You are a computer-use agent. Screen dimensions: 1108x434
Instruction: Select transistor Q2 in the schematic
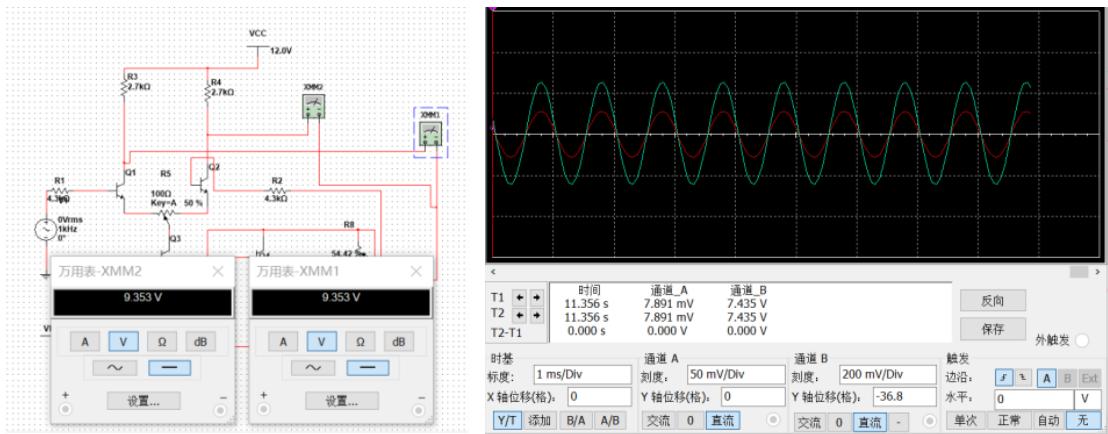(206, 180)
